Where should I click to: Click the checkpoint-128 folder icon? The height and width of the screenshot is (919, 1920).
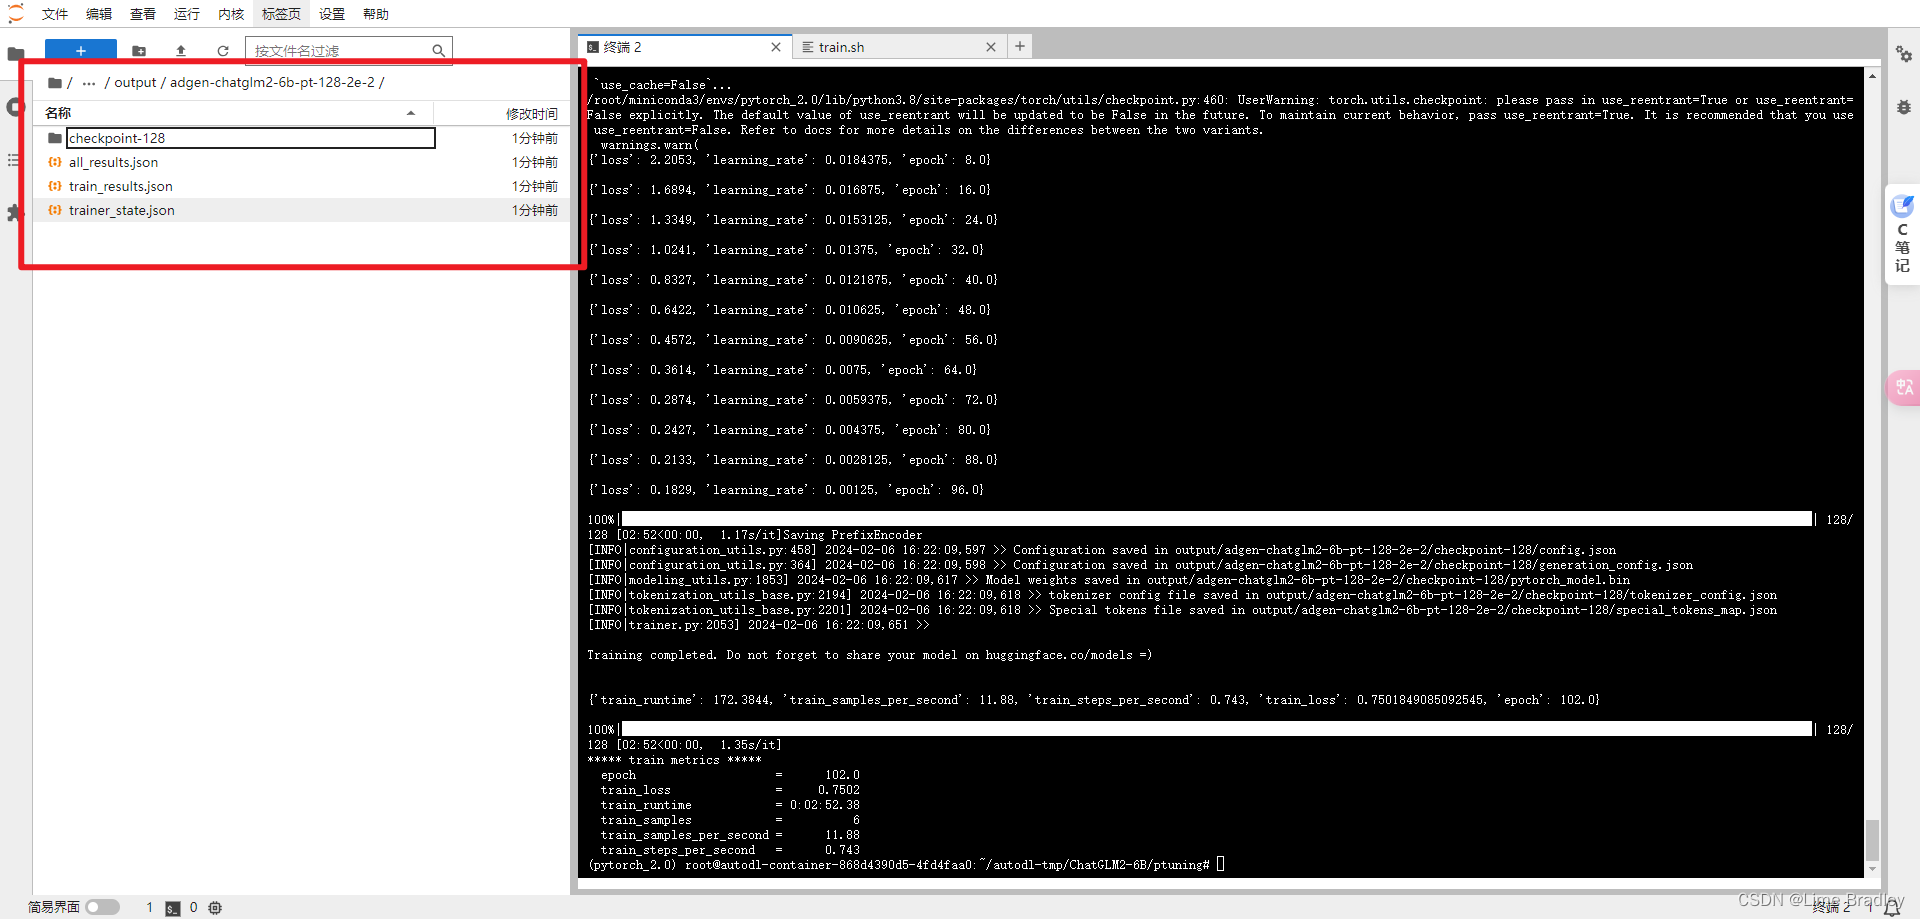(x=55, y=138)
